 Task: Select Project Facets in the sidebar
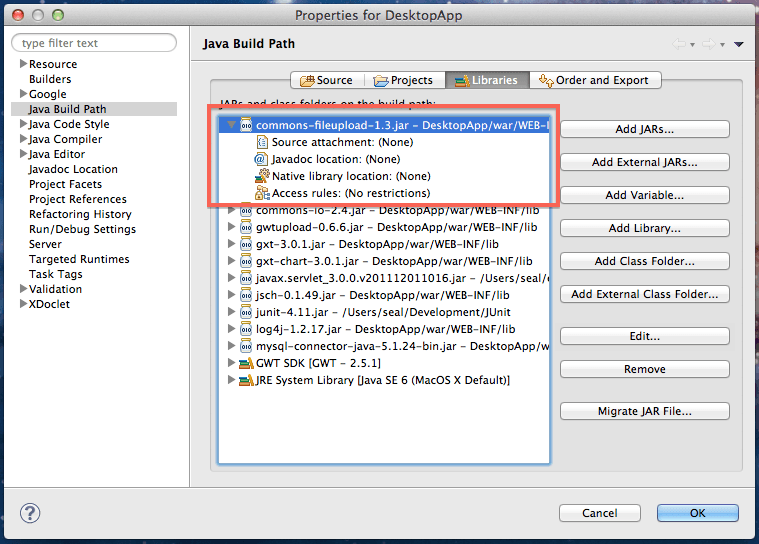click(x=65, y=184)
